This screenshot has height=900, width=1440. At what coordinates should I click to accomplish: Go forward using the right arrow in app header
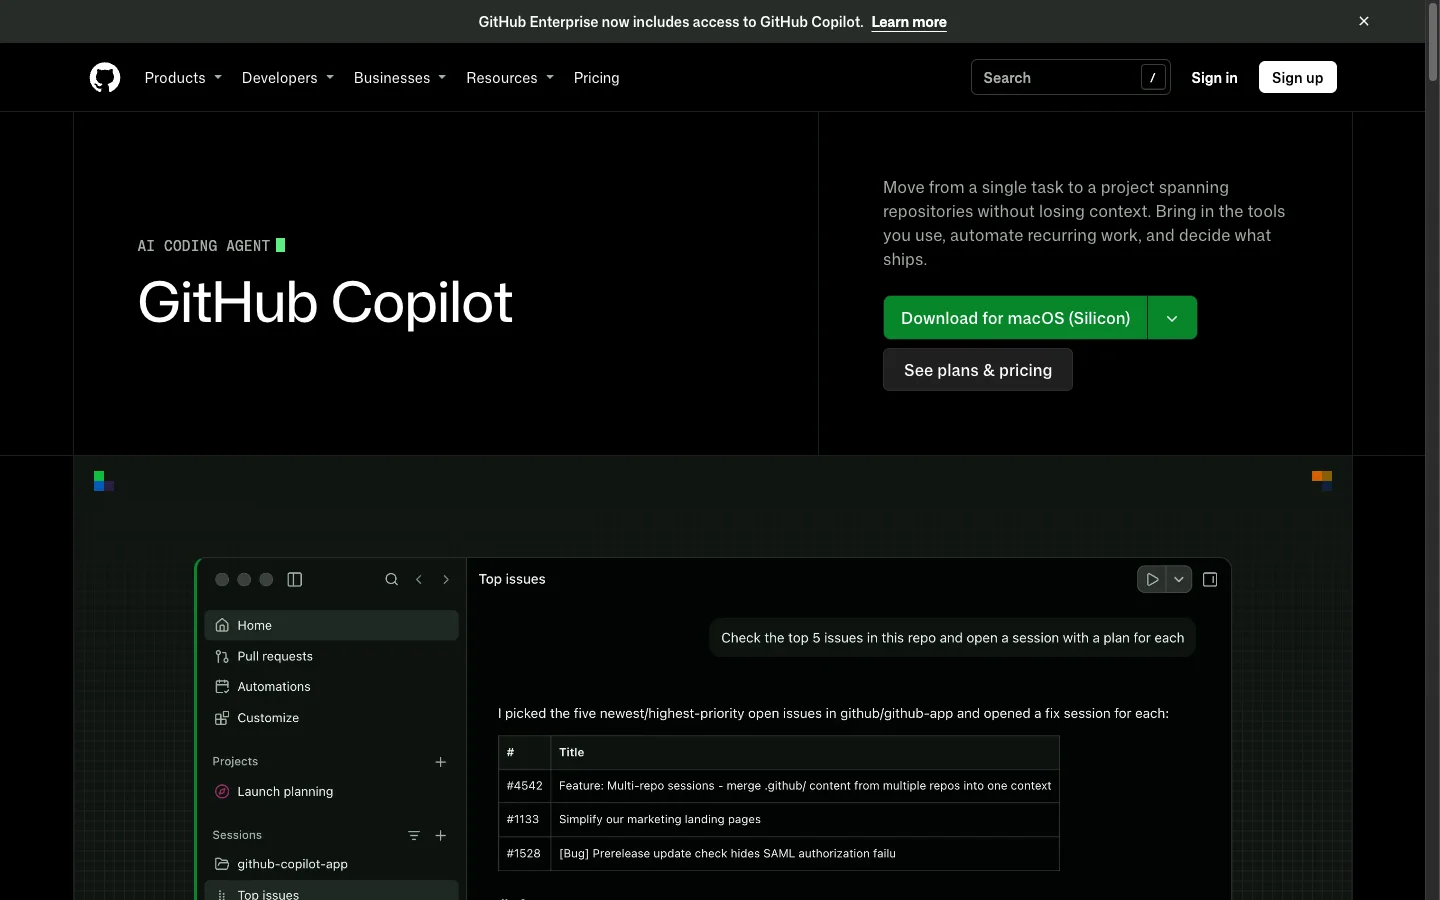(x=446, y=579)
